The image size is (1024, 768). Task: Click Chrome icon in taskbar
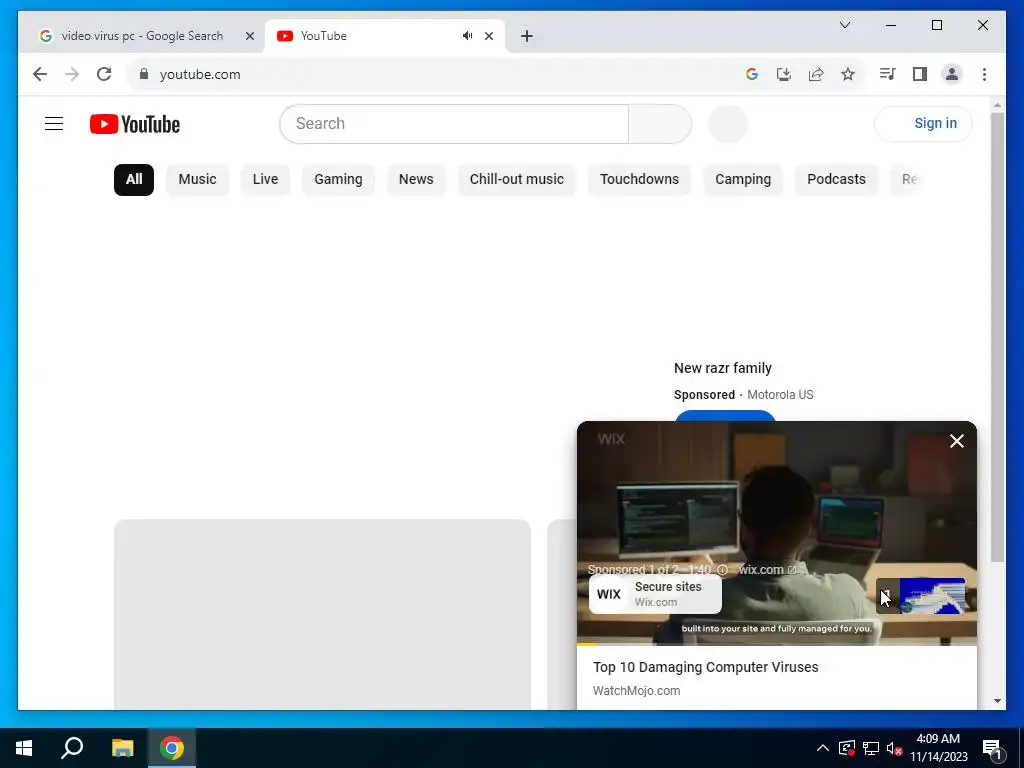(172, 748)
